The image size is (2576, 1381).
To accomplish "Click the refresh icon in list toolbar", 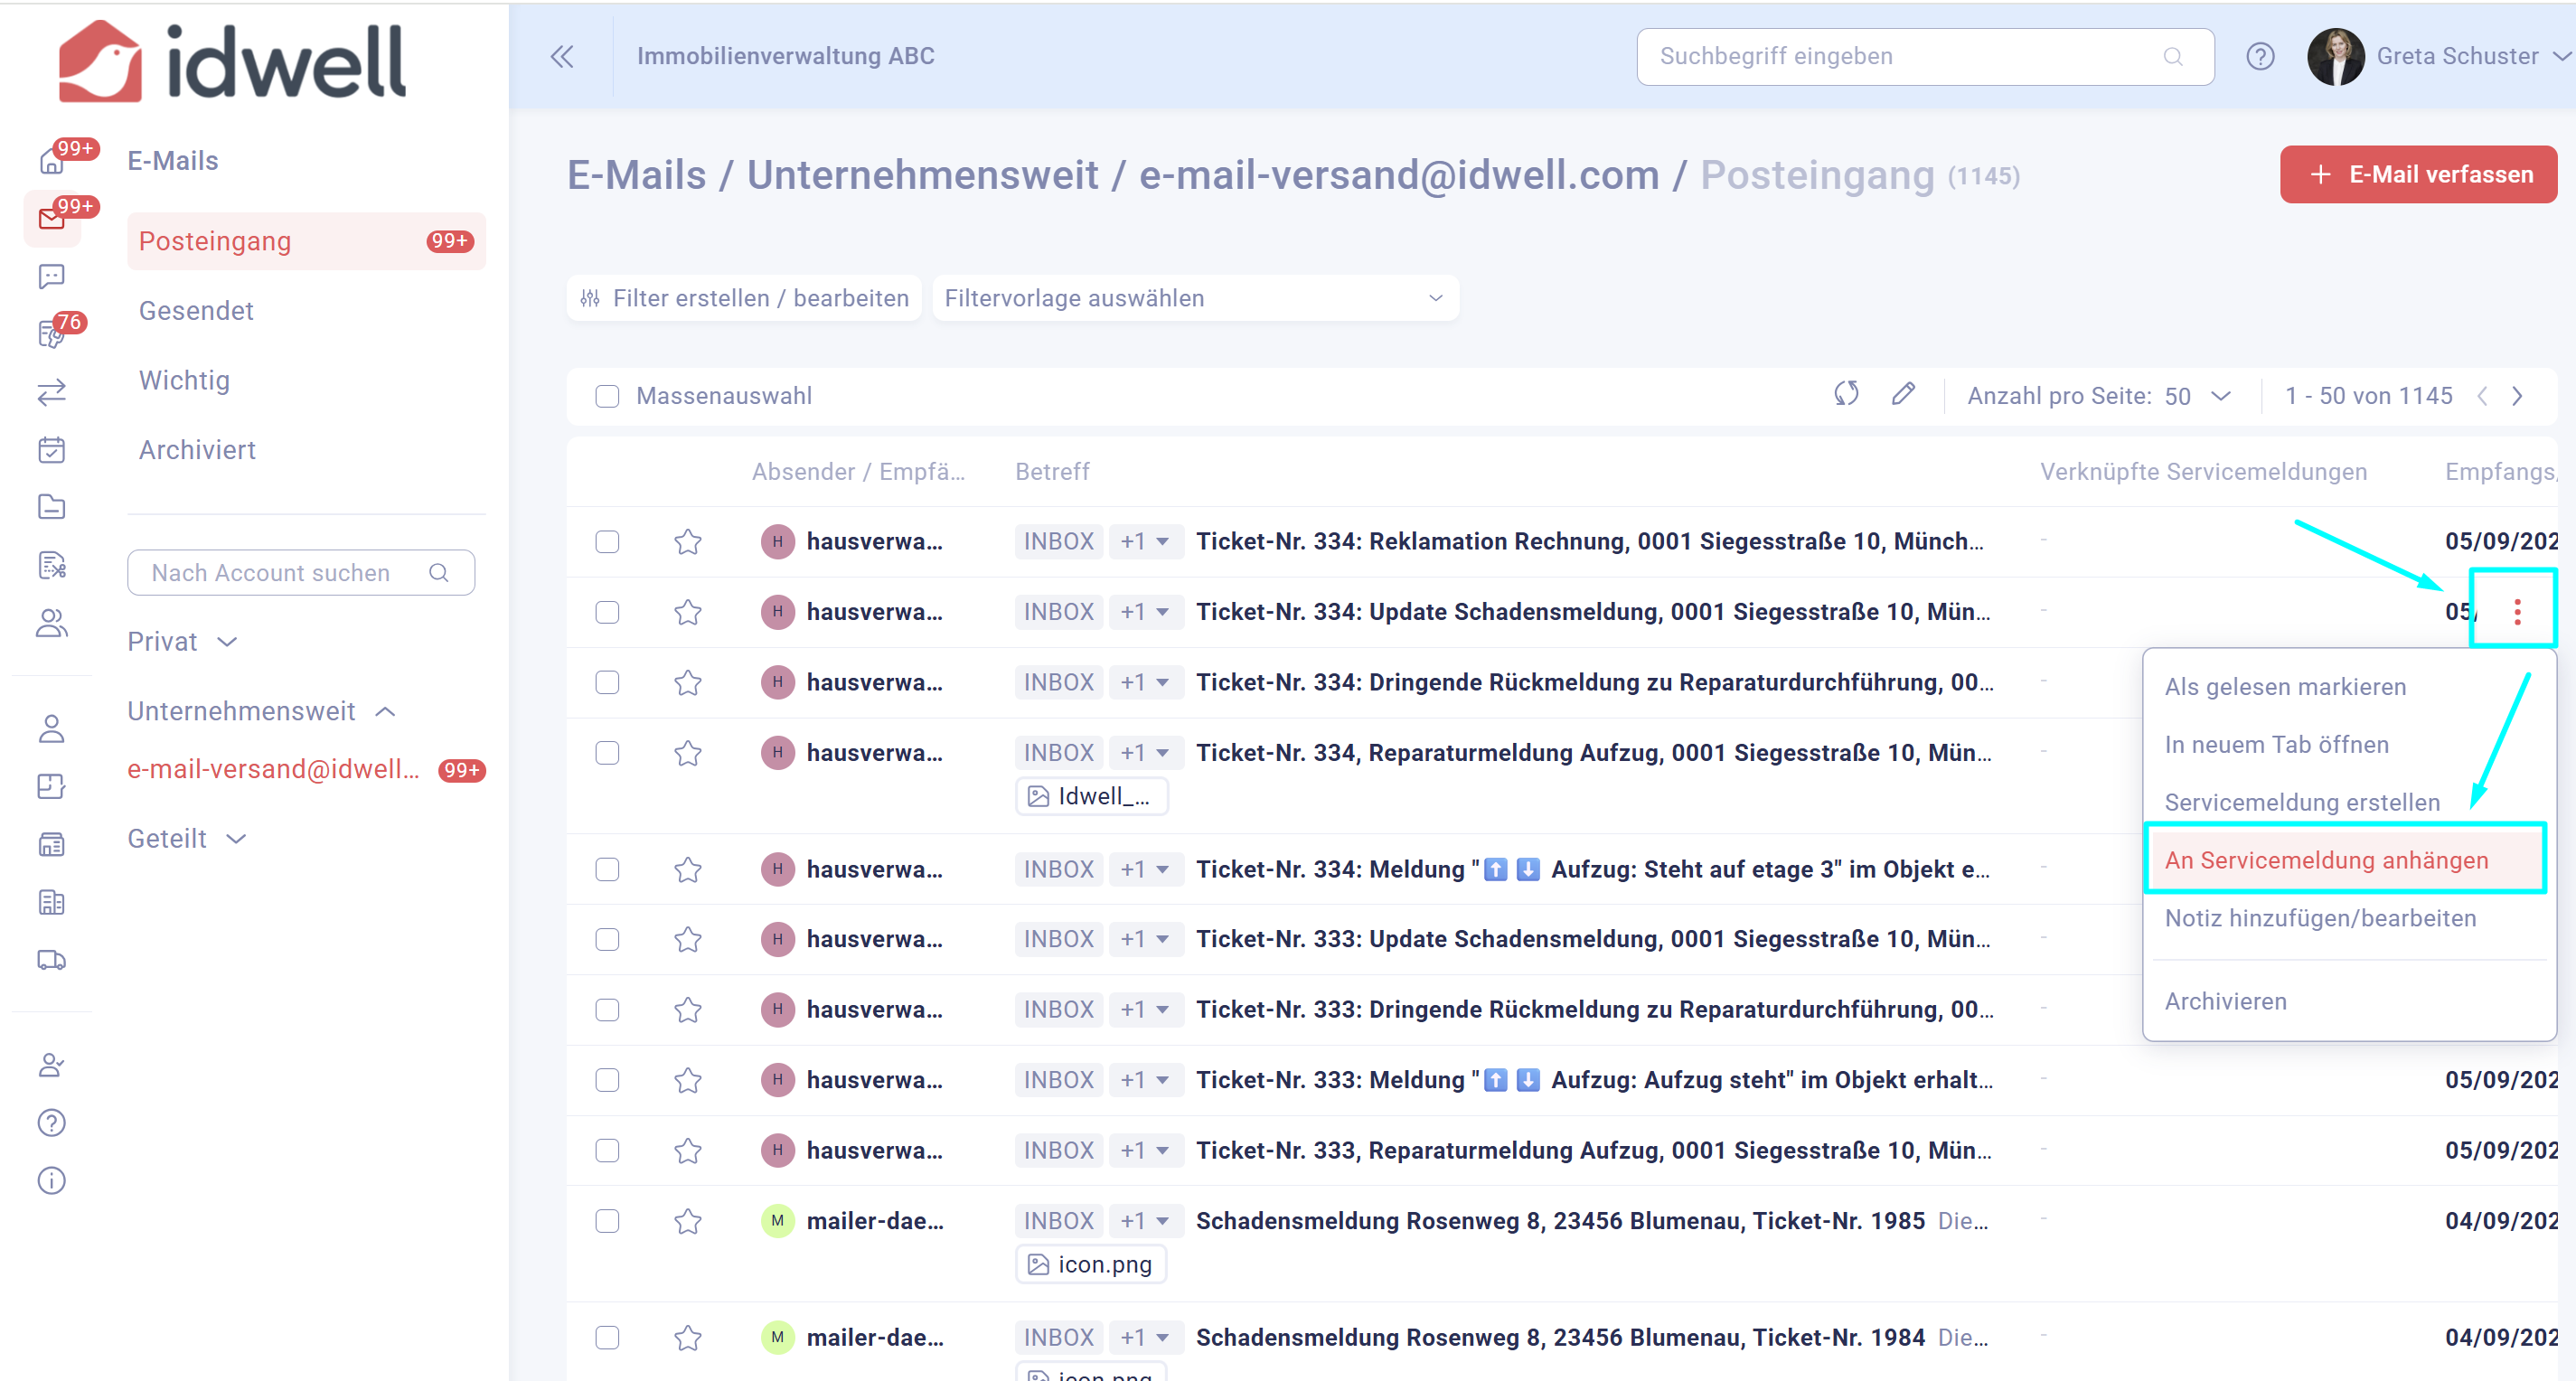I will (x=1846, y=394).
